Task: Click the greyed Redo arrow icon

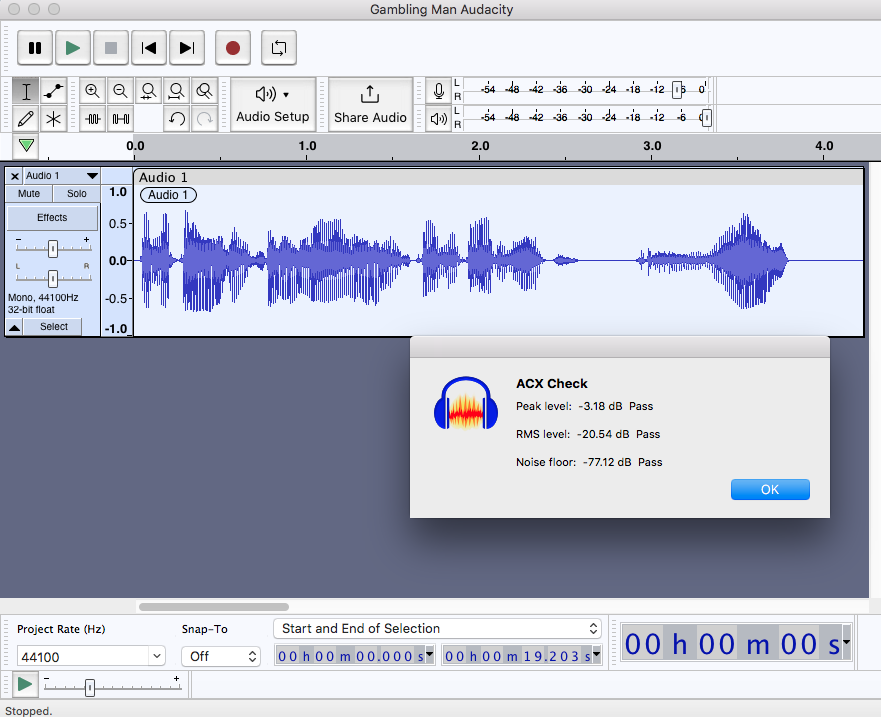Action: [x=205, y=119]
